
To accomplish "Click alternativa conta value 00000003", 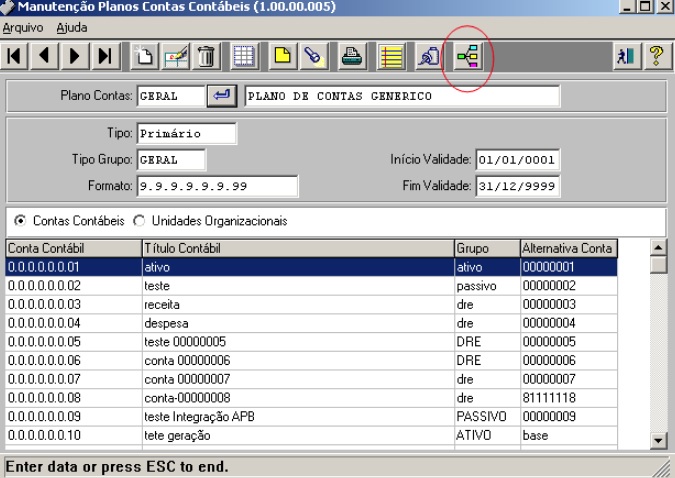I will (x=569, y=304).
